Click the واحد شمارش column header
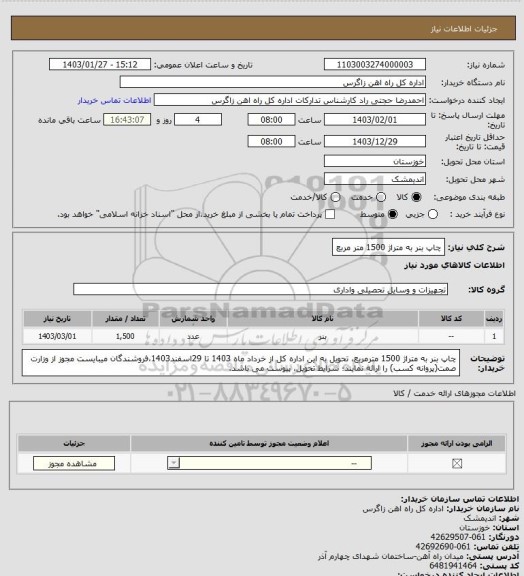524x576 pixels. 193,318
